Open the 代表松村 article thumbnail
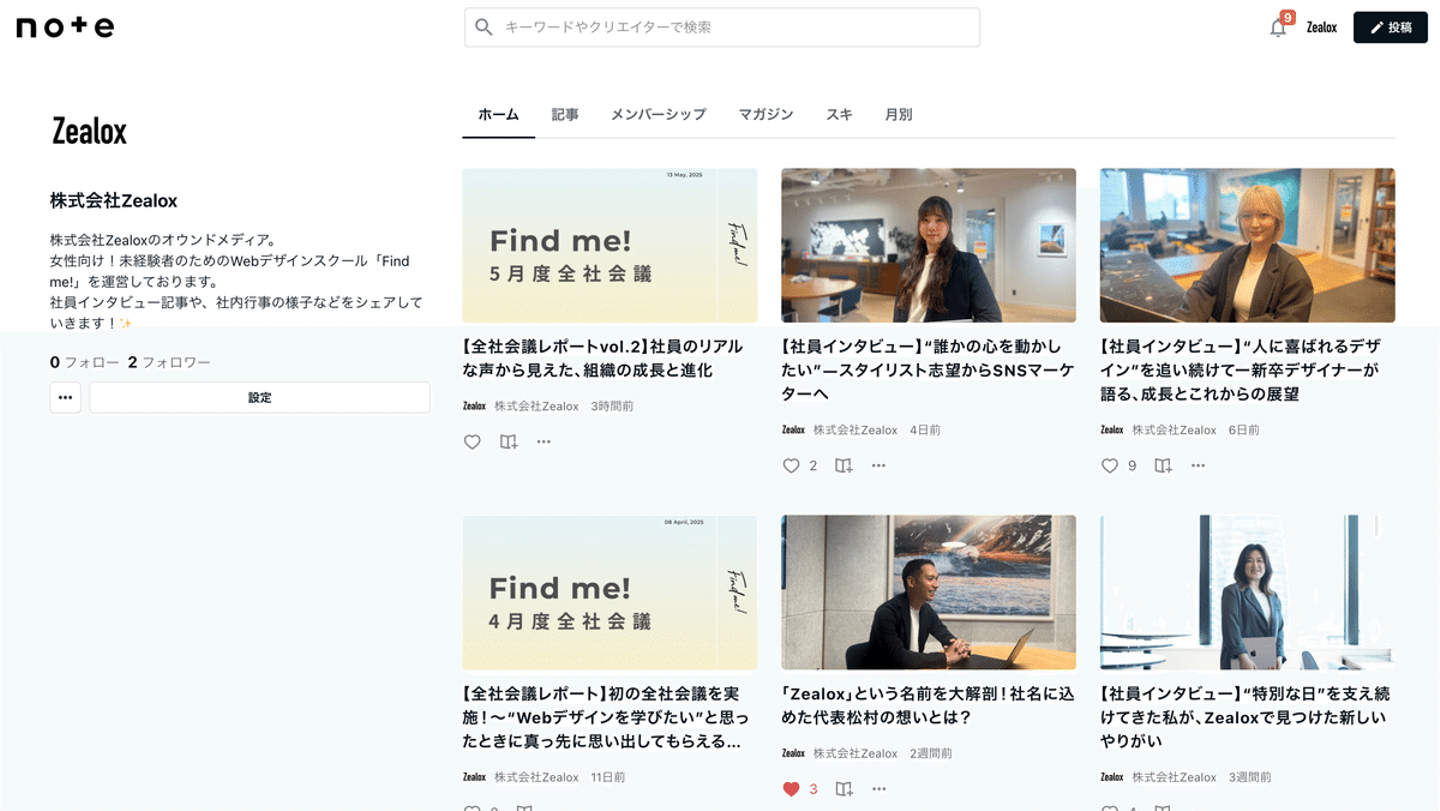1440x811 pixels. 929,592
